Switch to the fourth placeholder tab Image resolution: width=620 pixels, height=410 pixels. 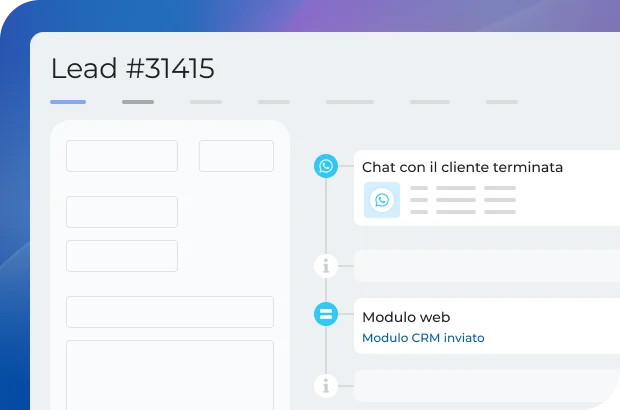click(x=274, y=102)
